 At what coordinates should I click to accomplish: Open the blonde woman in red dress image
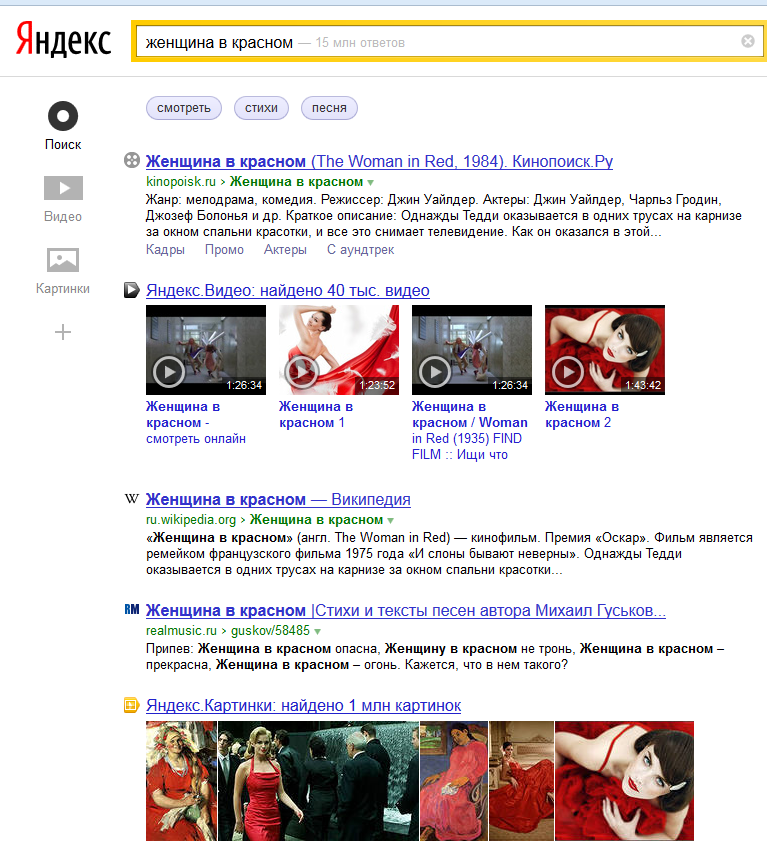318,781
